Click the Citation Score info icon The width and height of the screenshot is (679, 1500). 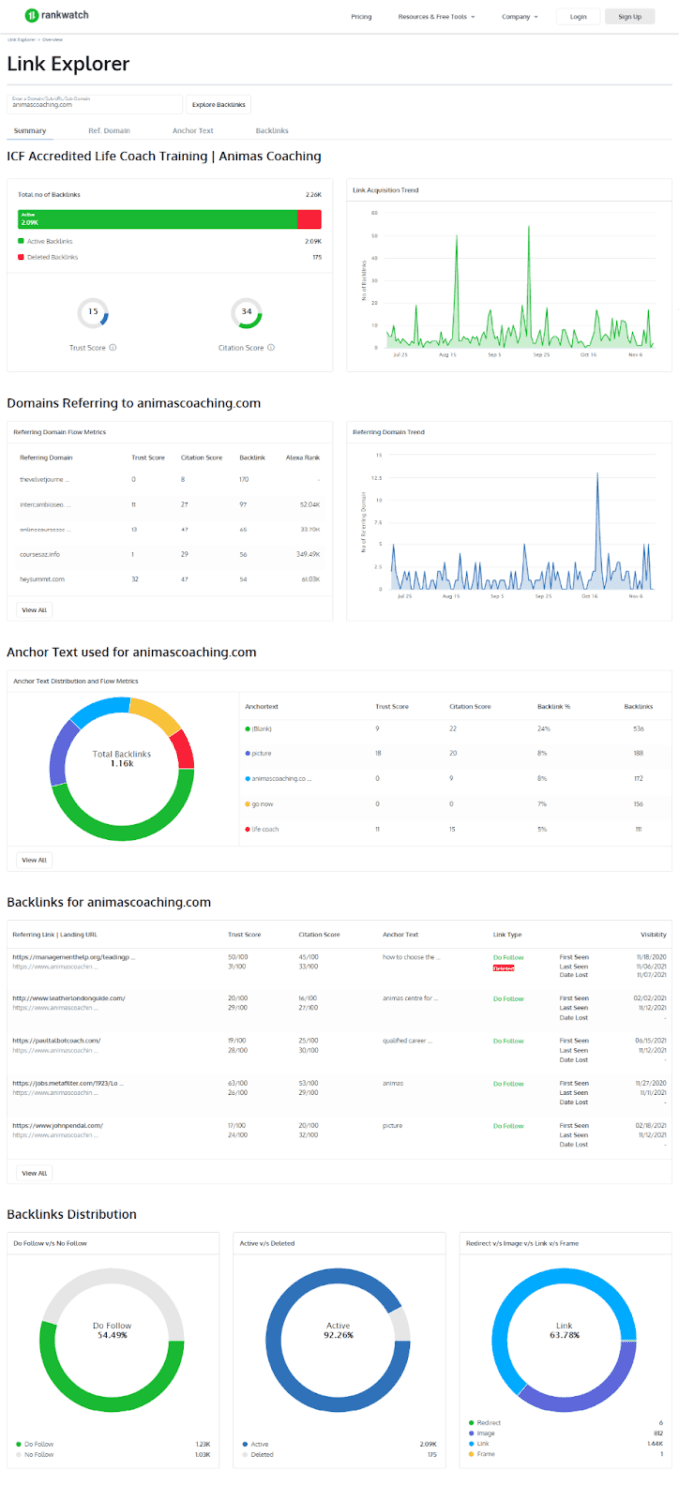(x=270, y=348)
